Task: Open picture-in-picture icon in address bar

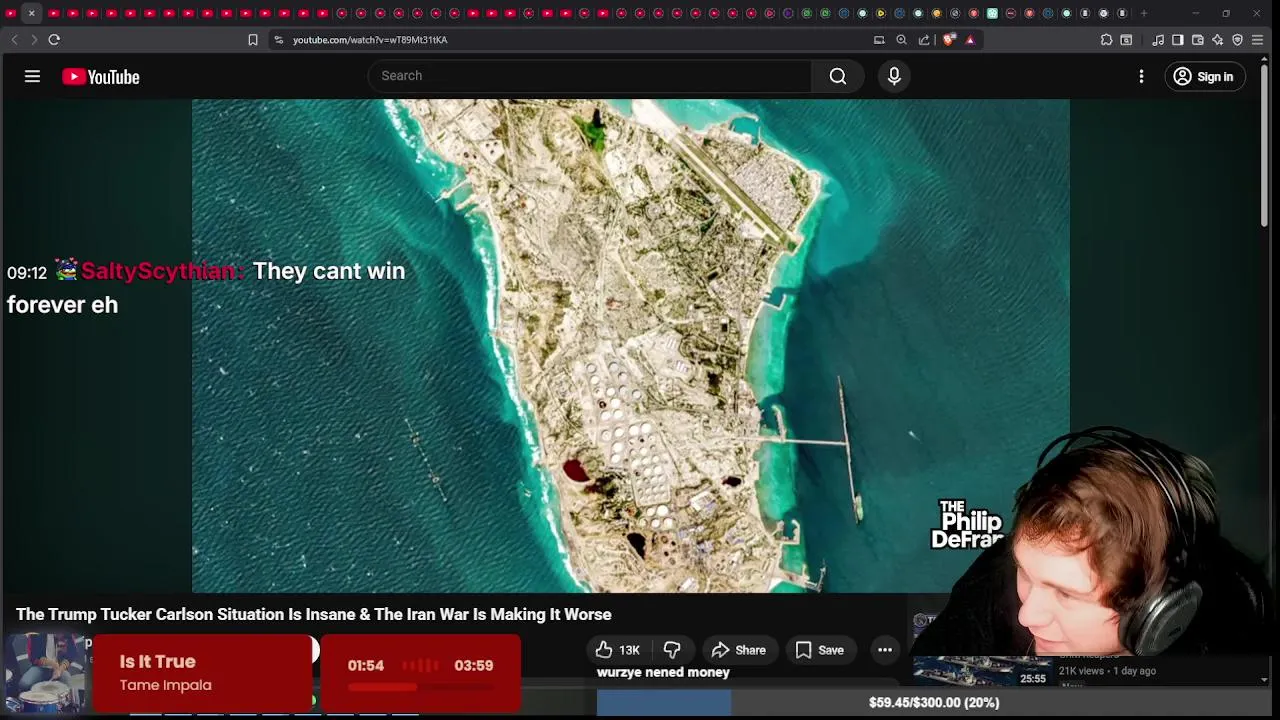Action: point(879,40)
